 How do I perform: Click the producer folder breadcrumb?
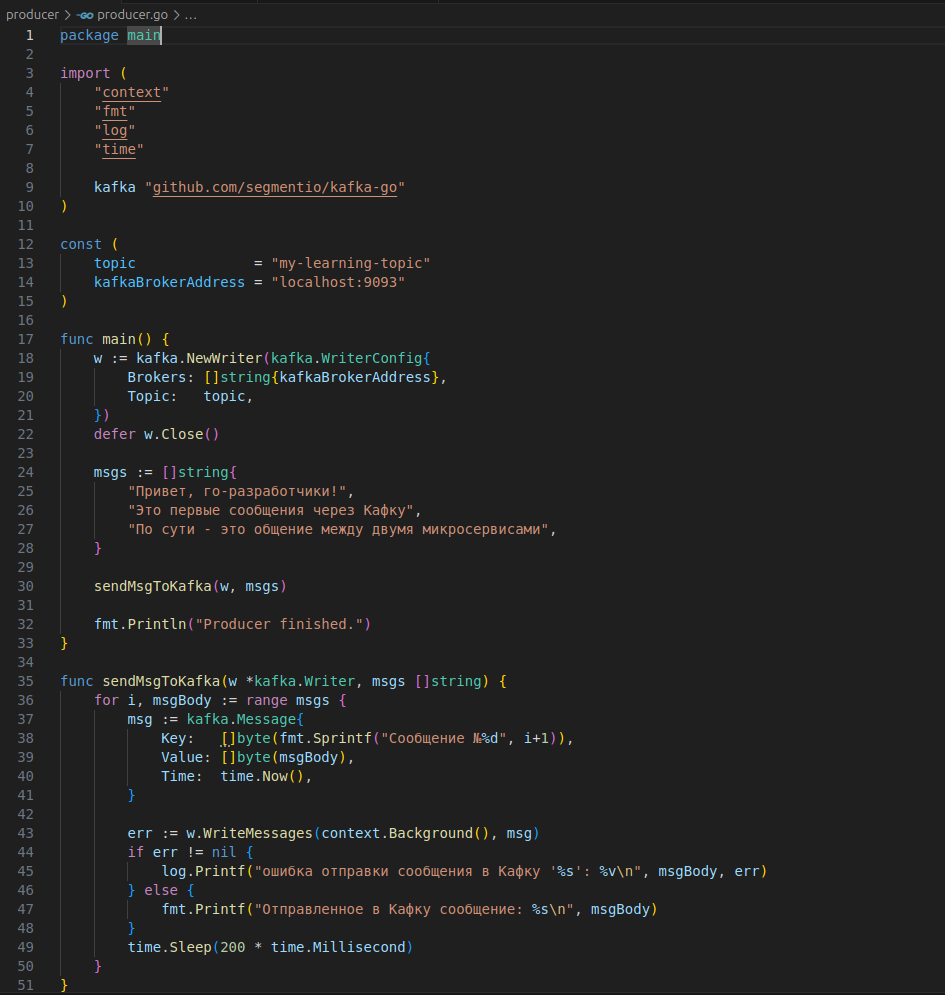pyautogui.click(x=32, y=15)
